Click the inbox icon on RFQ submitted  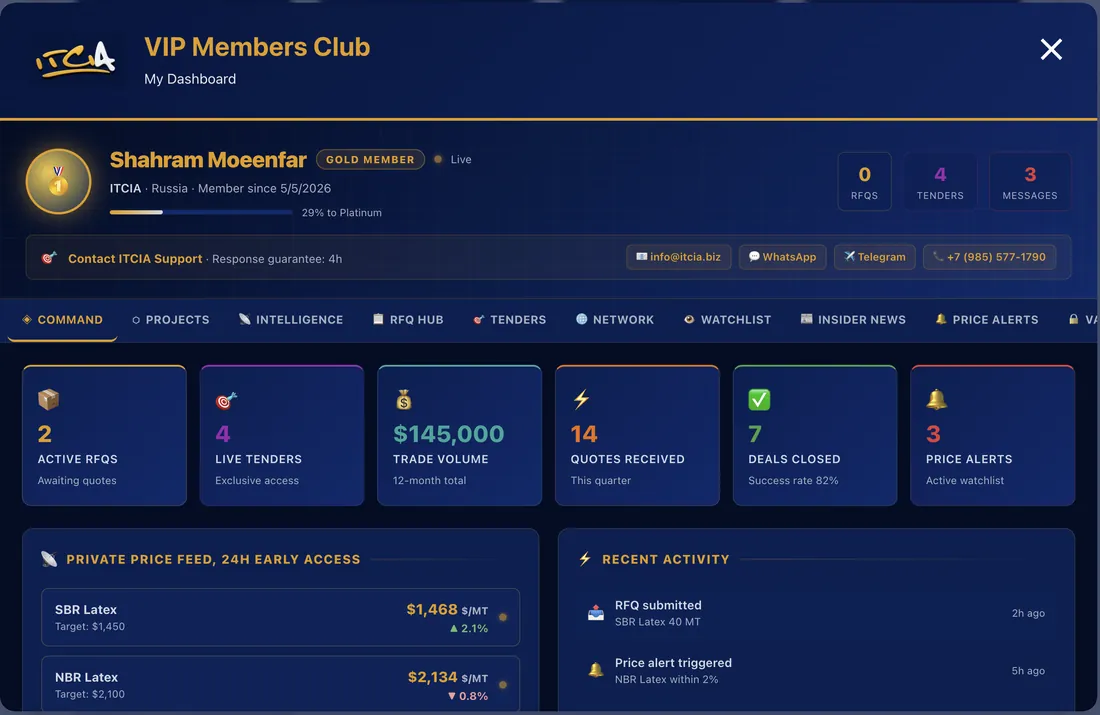point(596,613)
